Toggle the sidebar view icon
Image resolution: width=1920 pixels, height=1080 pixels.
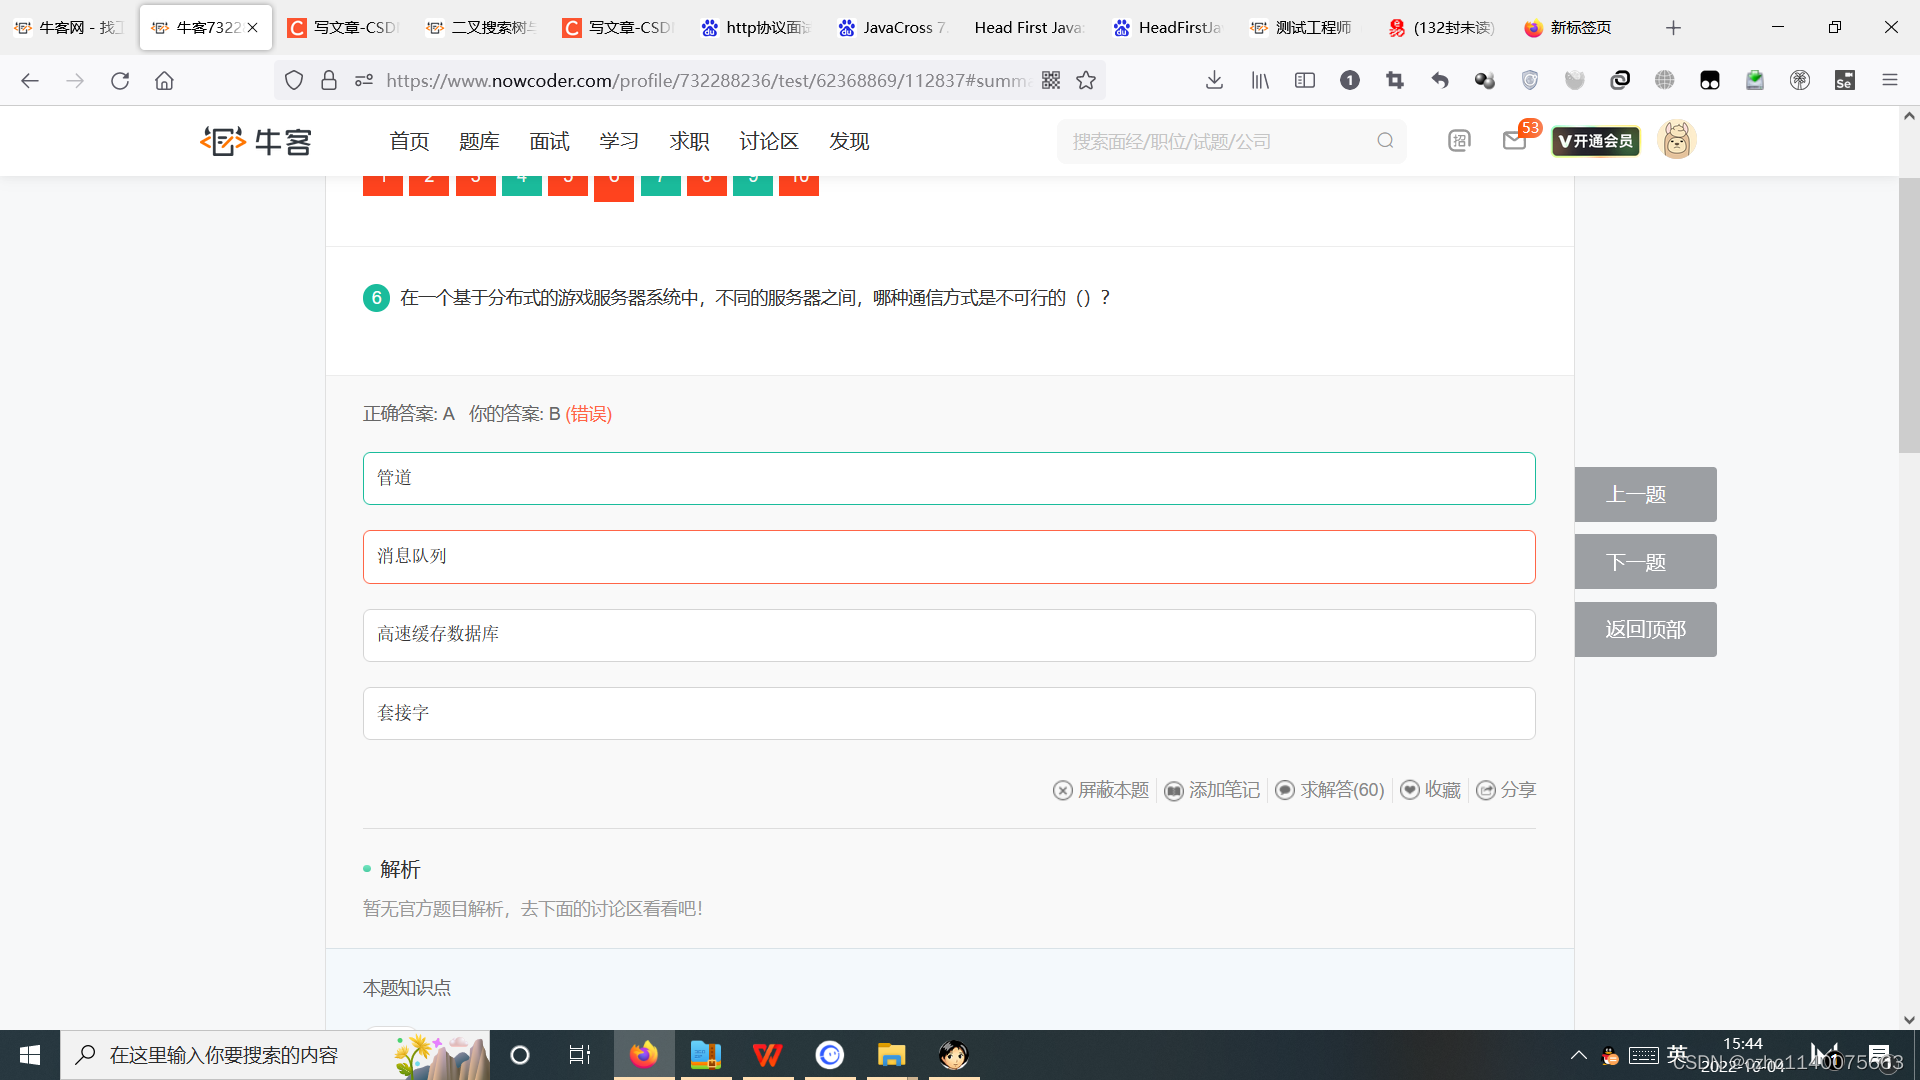coord(1305,80)
